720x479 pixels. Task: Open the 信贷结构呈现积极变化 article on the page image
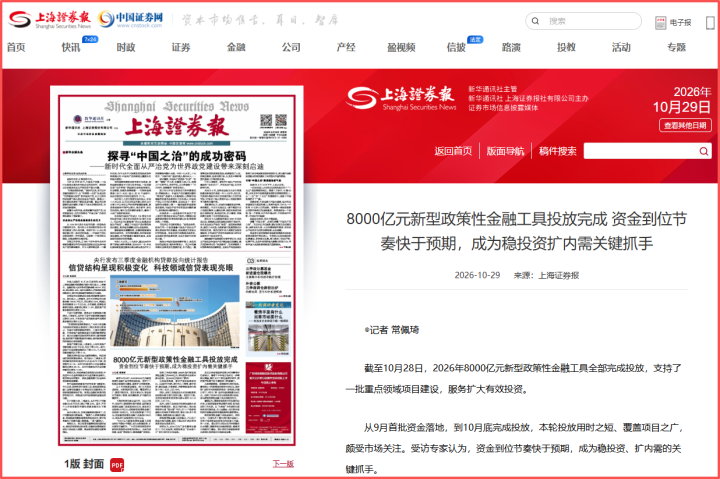151,268
